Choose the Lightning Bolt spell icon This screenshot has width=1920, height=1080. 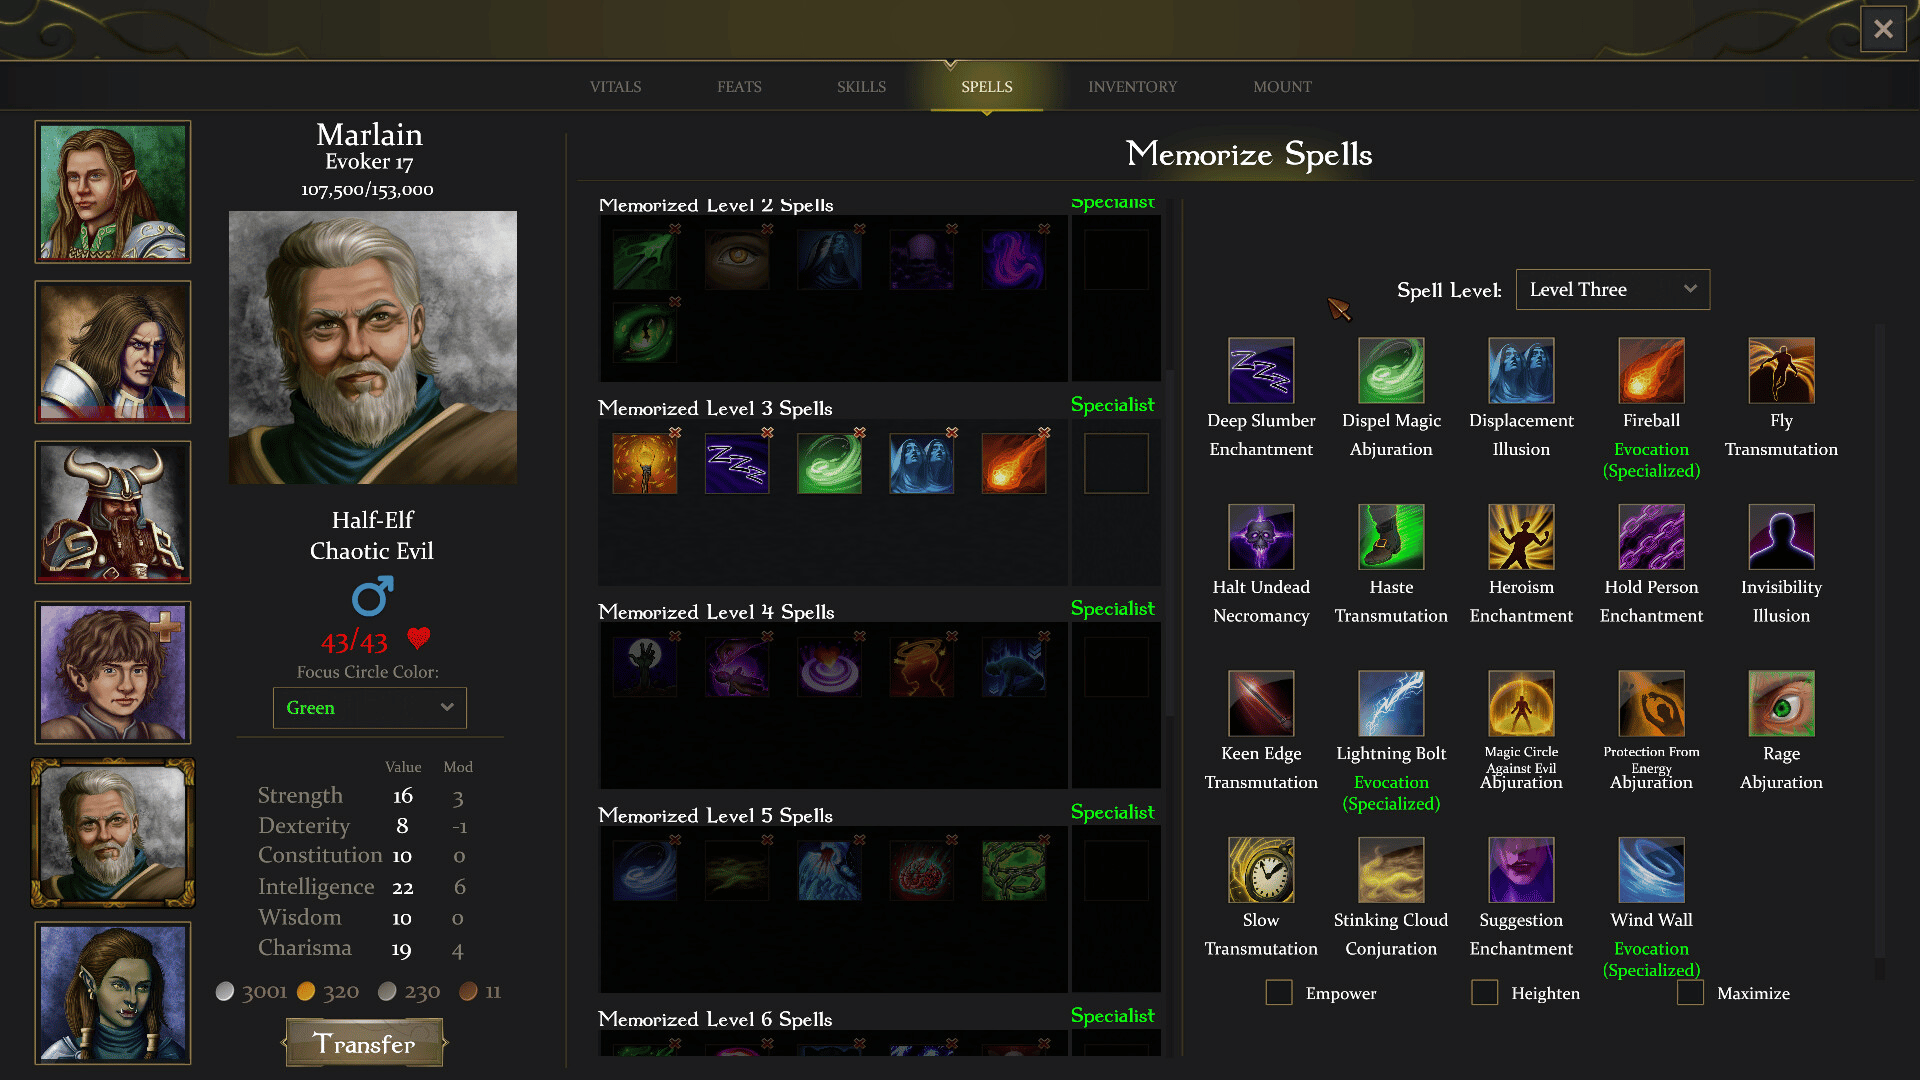(1391, 703)
